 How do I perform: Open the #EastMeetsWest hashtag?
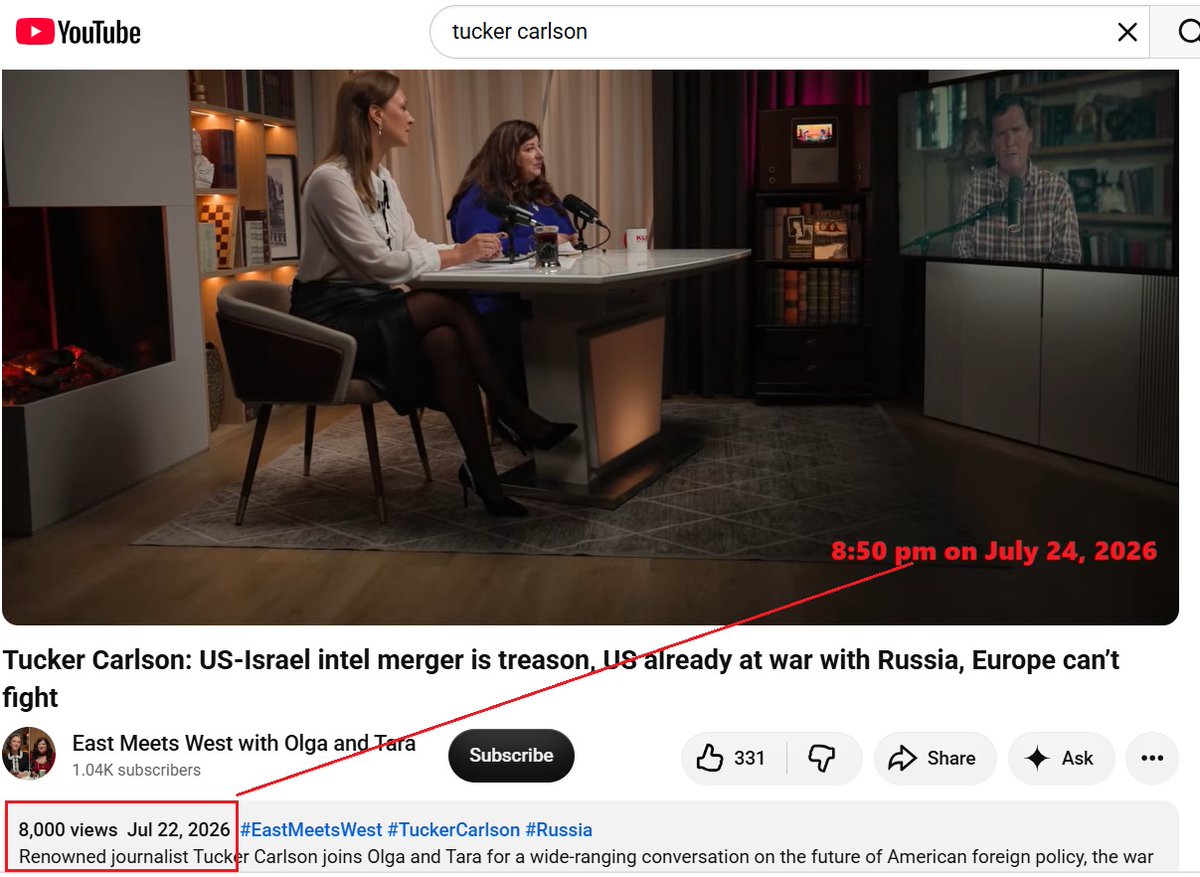pyautogui.click(x=311, y=830)
